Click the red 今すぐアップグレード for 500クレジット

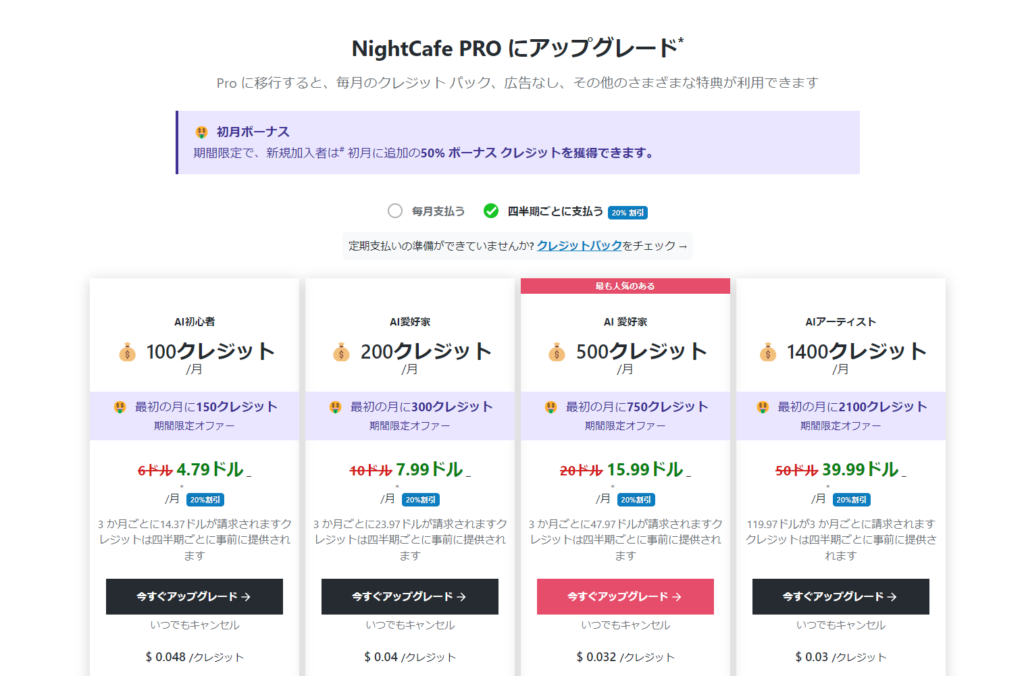[x=625, y=596]
